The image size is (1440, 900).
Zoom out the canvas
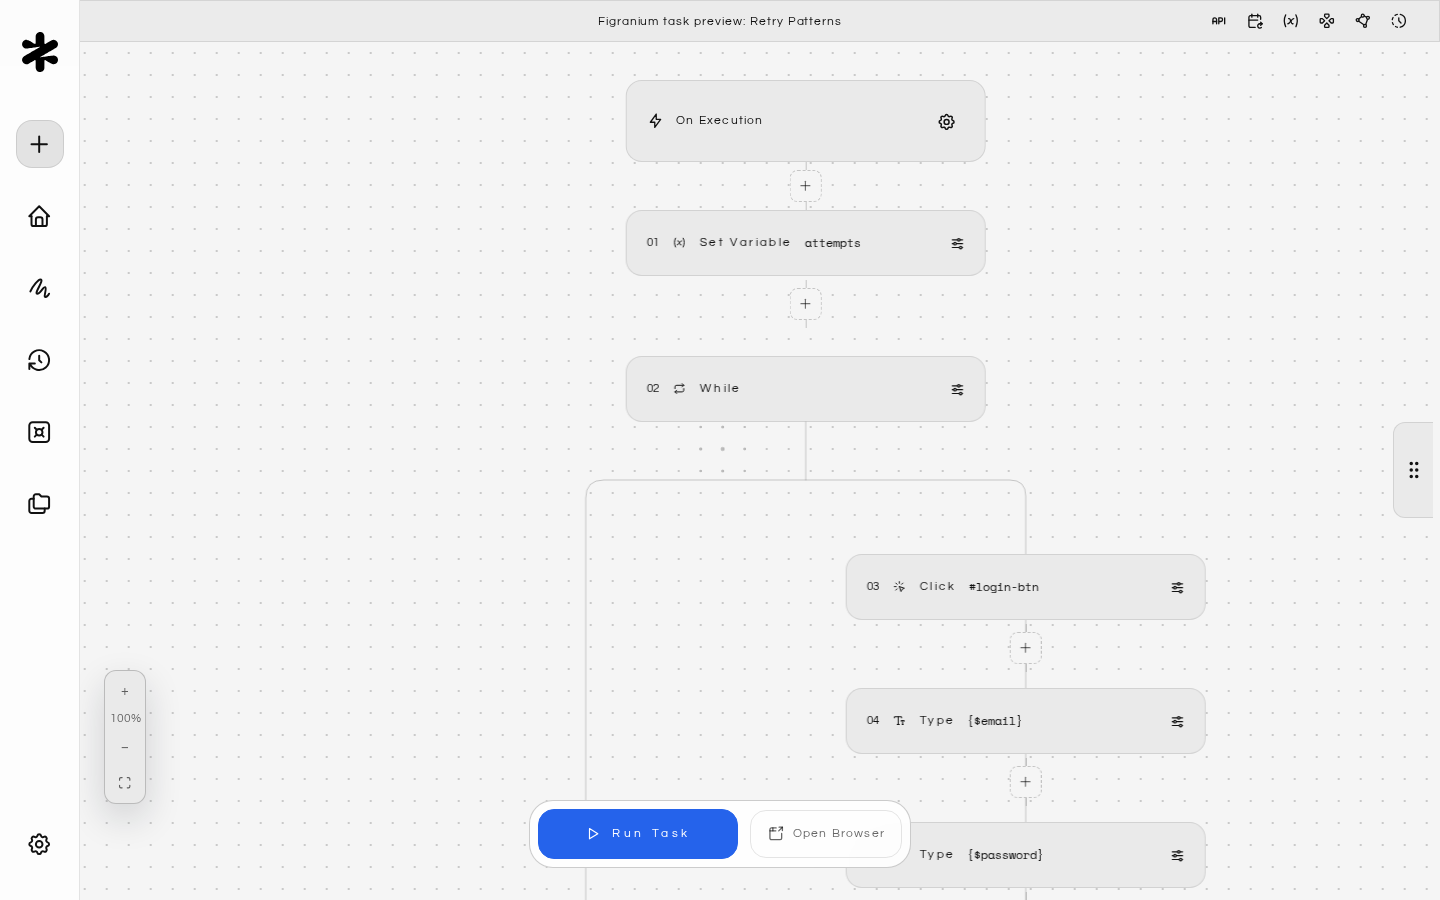125,748
